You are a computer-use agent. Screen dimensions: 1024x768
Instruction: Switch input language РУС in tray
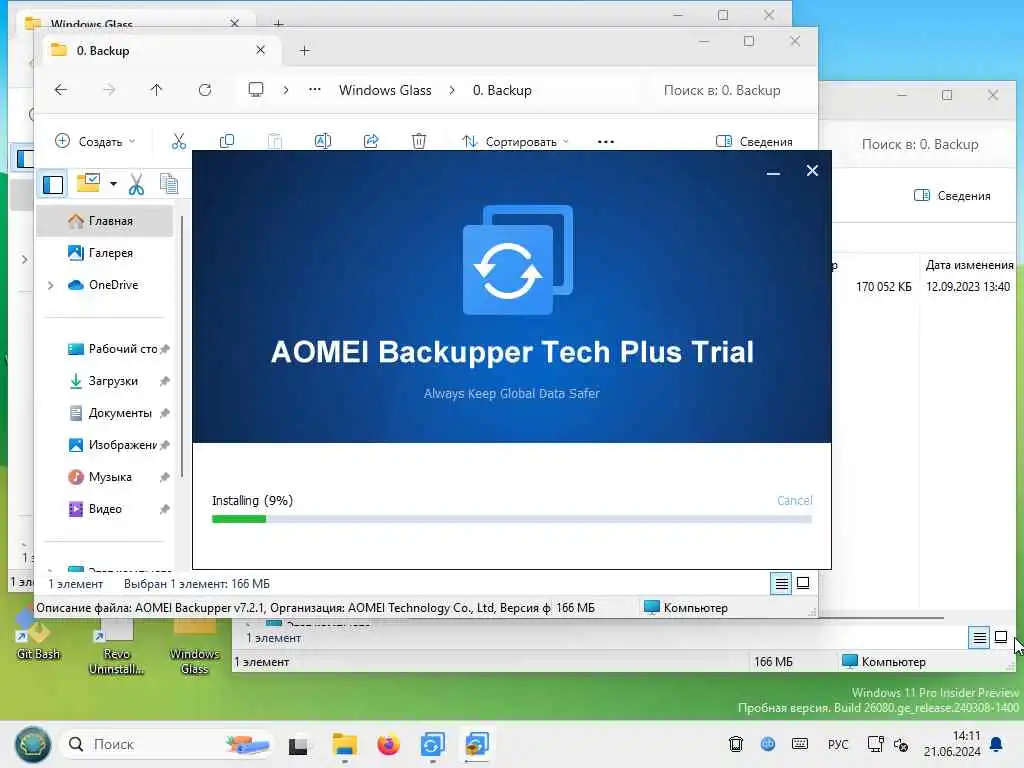coord(838,744)
